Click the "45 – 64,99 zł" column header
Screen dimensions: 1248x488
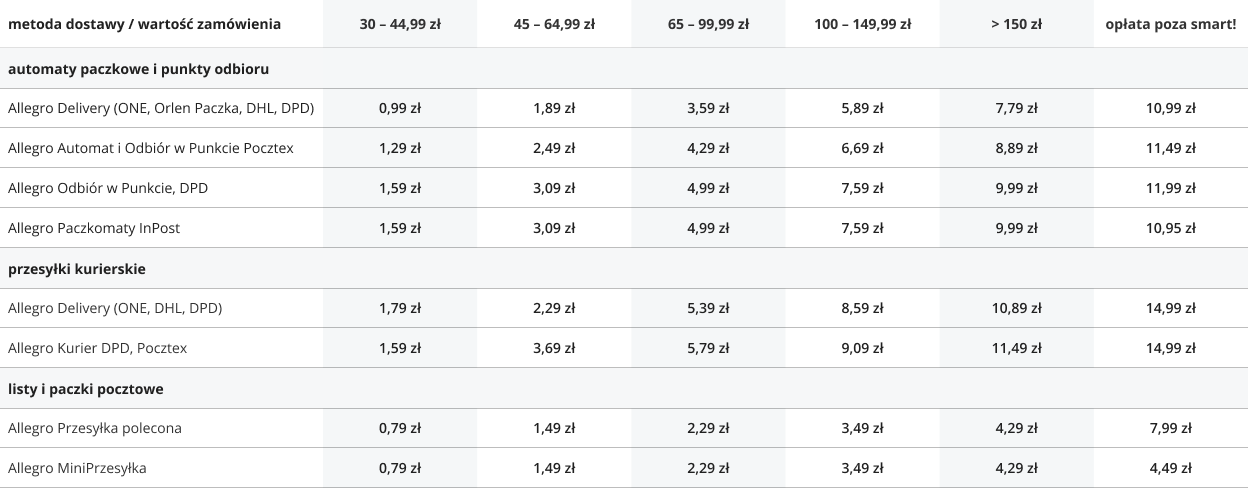coord(554,24)
